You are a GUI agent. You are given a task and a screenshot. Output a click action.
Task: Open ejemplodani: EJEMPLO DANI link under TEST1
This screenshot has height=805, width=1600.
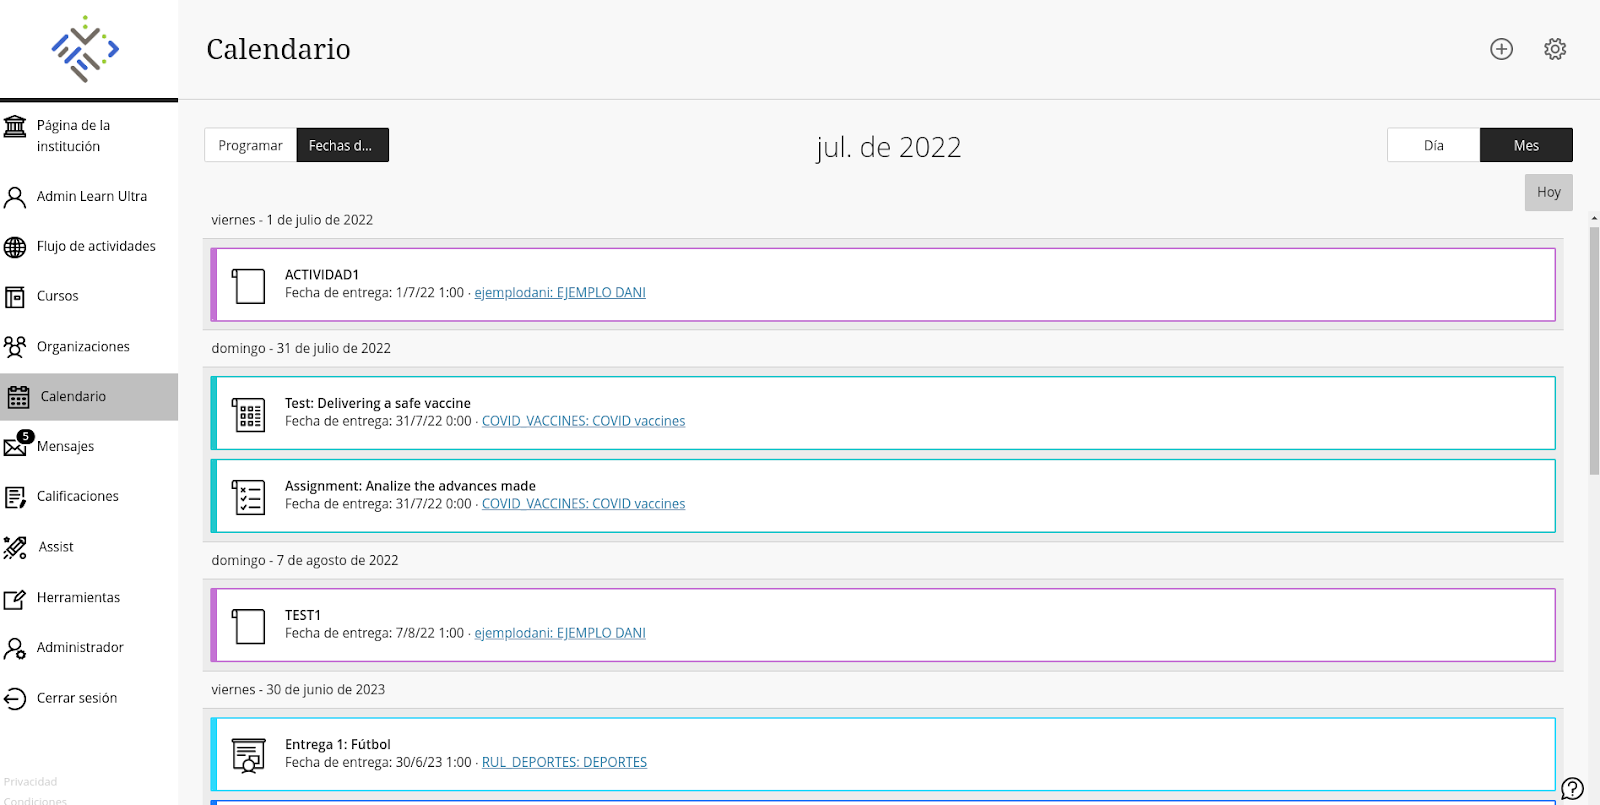click(x=560, y=634)
